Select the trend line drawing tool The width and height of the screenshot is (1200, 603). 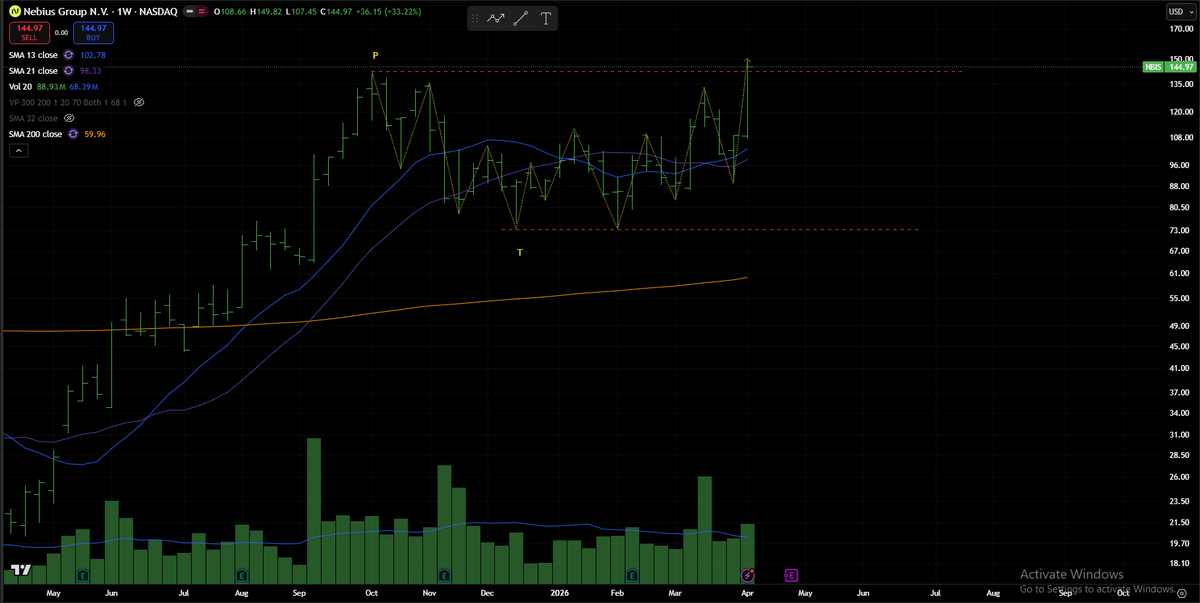(x=520, y=18)
